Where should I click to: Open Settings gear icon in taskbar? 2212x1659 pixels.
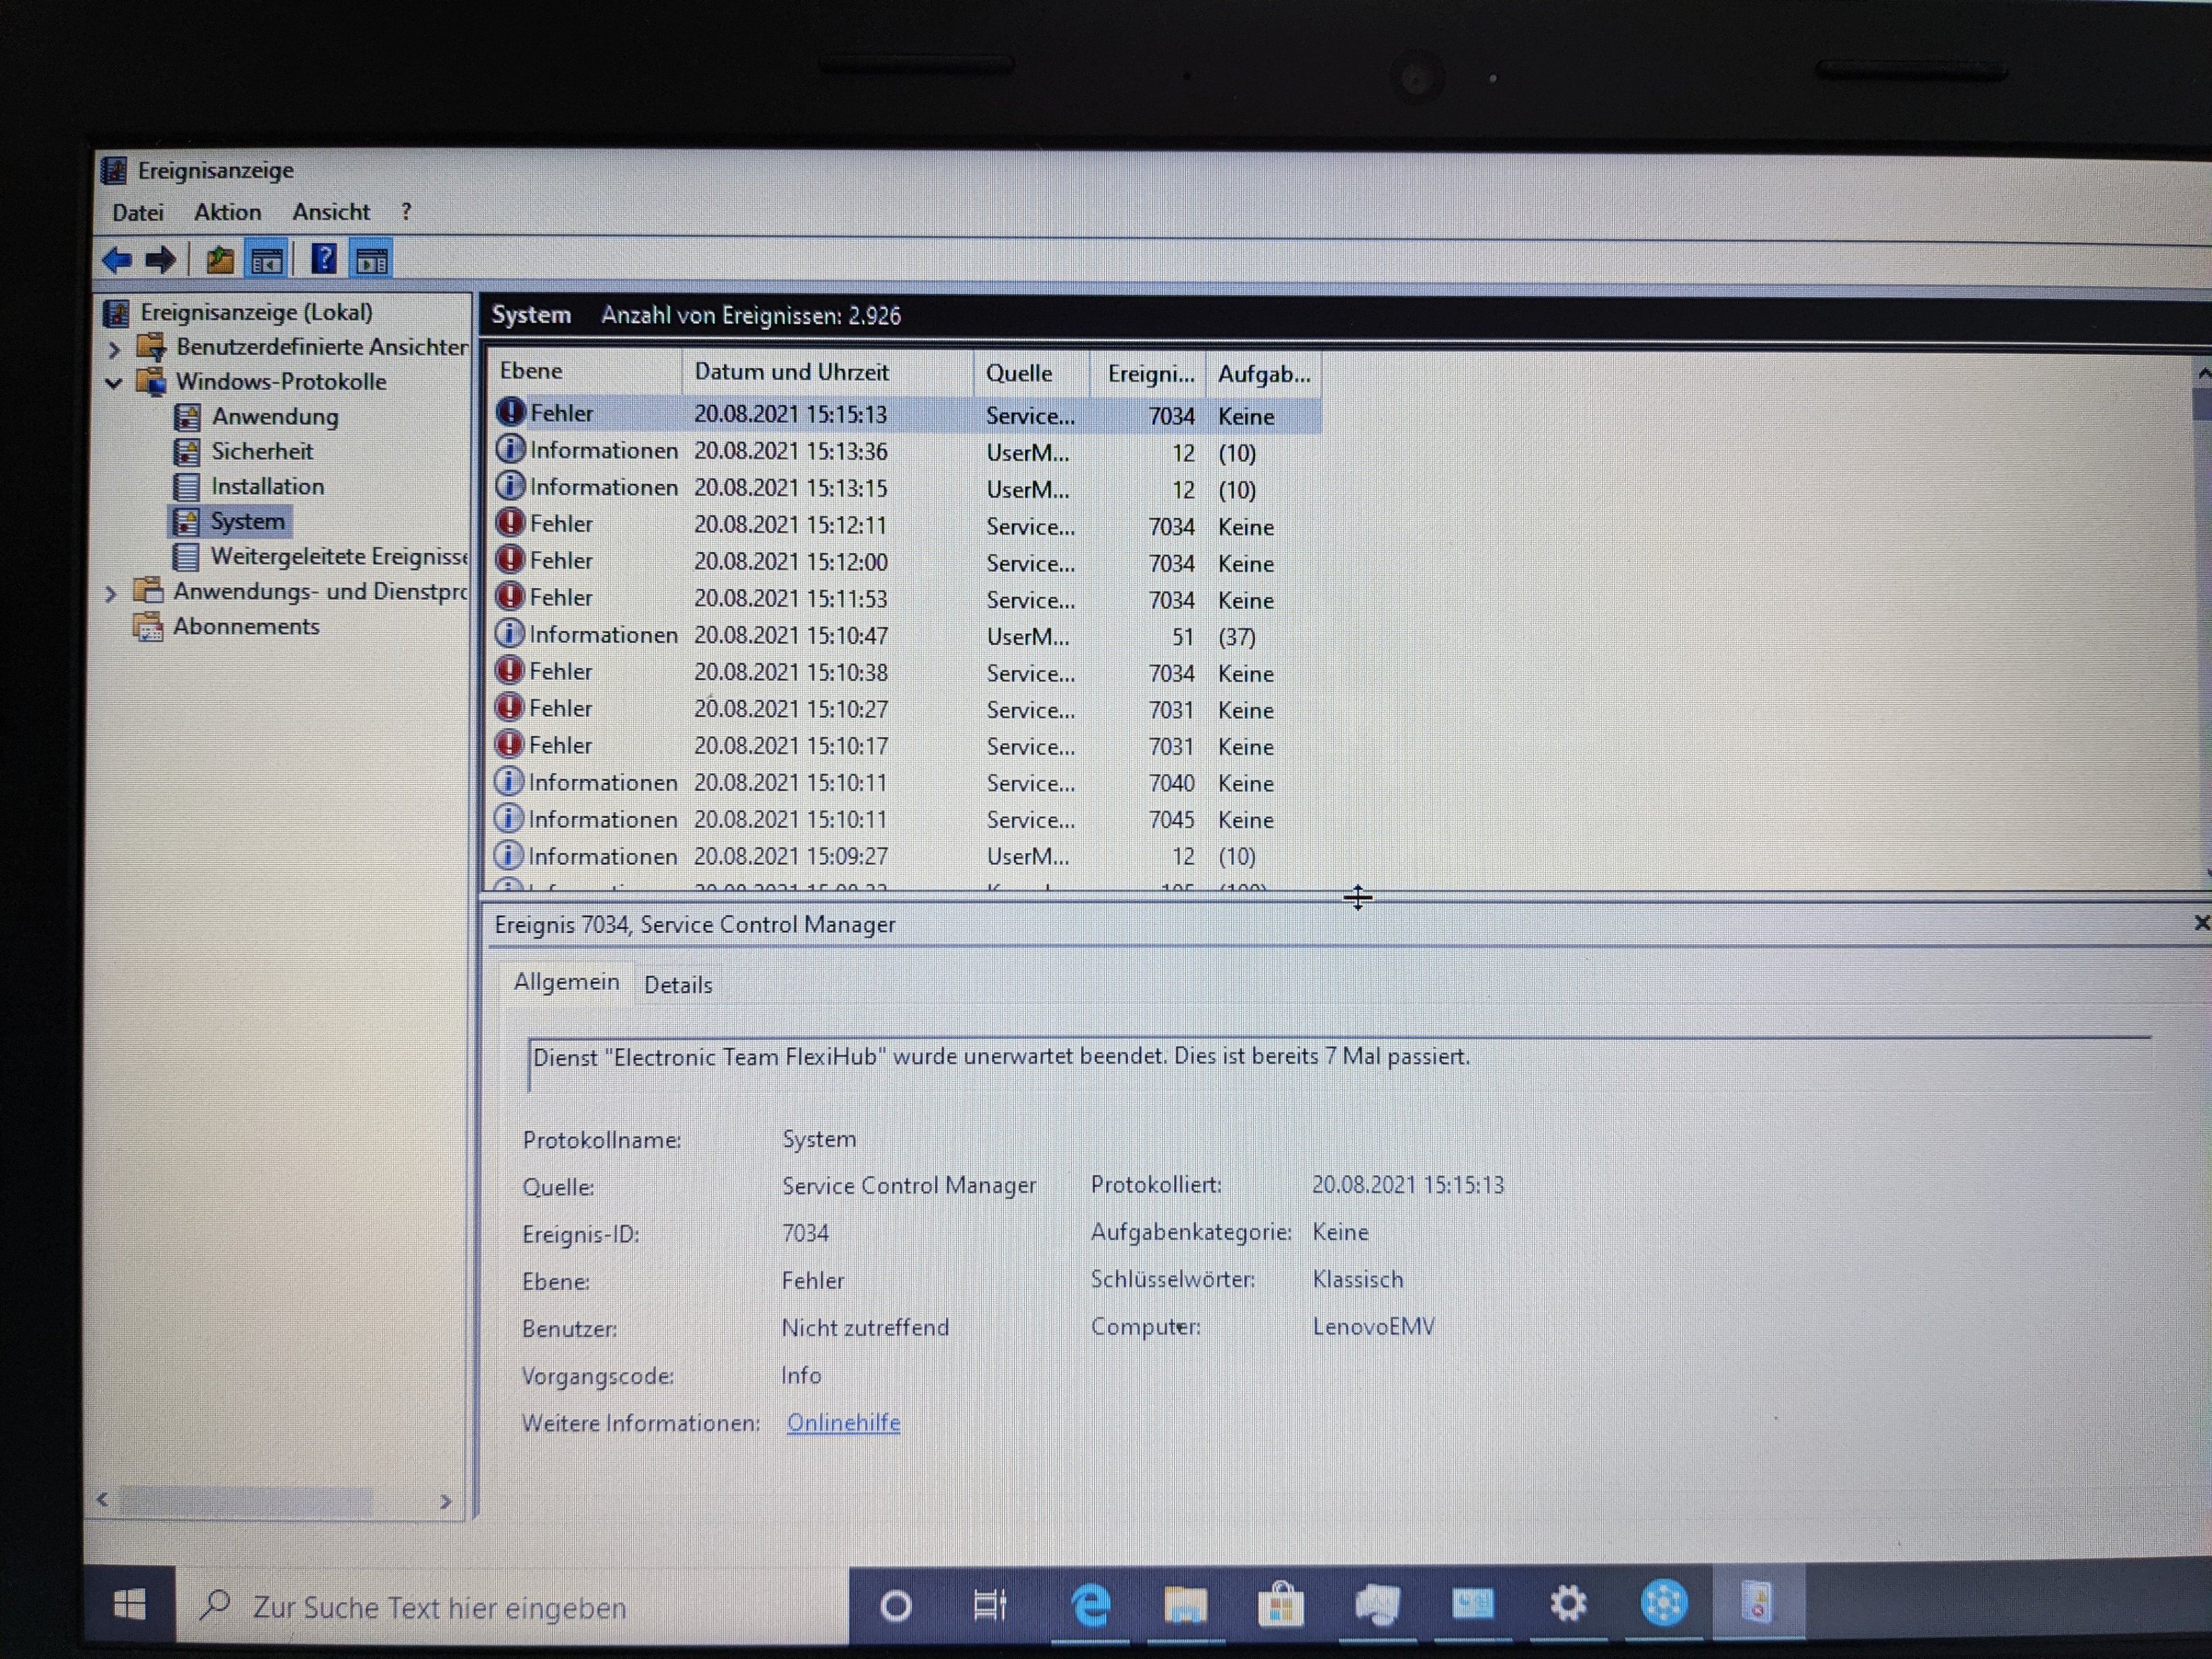(1568, 1603)
